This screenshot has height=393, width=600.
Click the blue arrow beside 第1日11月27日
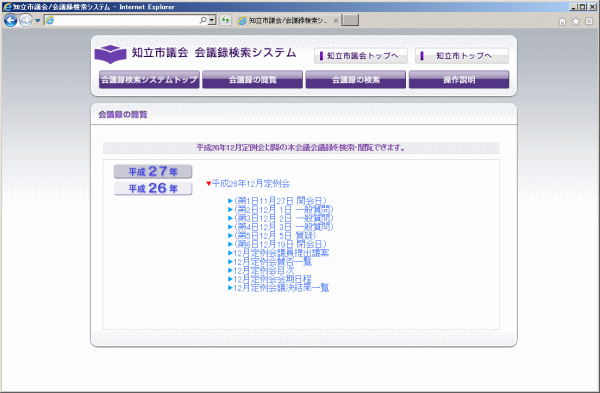(x=230, y=201)
